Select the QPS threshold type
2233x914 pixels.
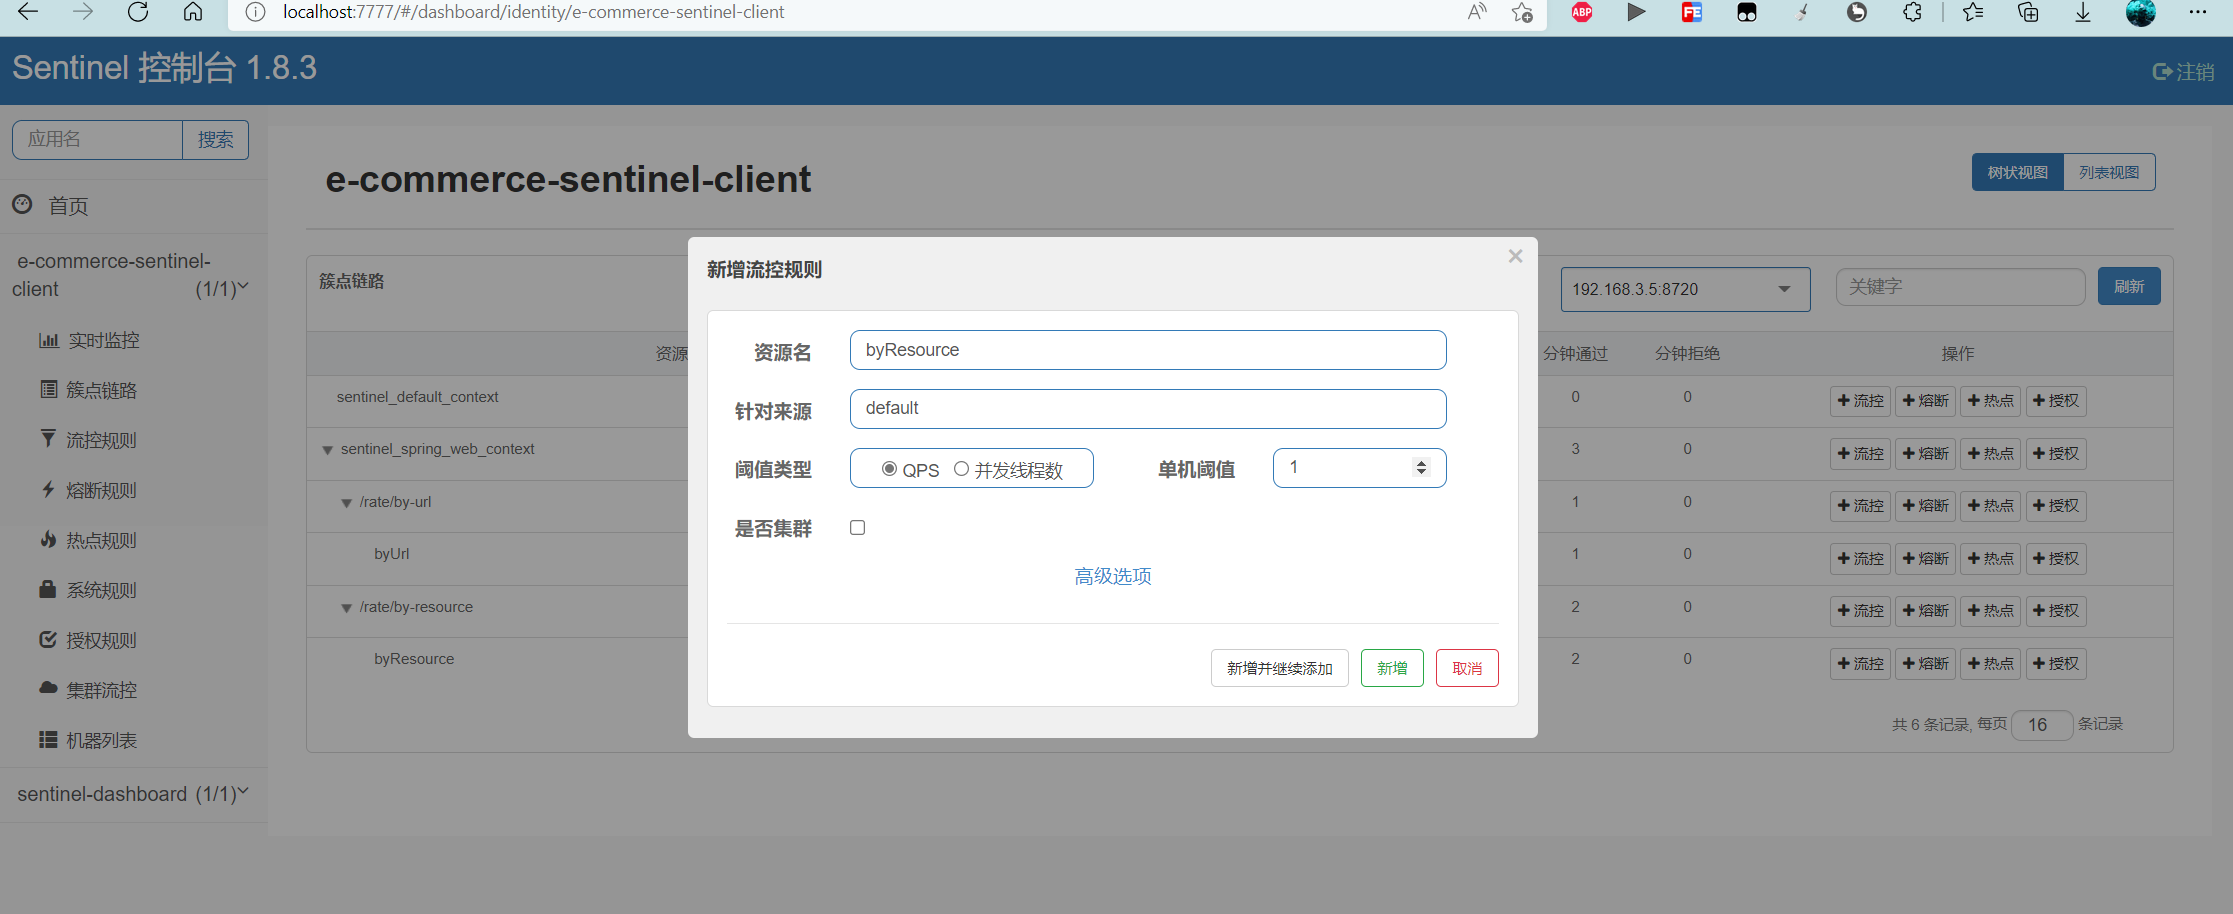(889, 469)
